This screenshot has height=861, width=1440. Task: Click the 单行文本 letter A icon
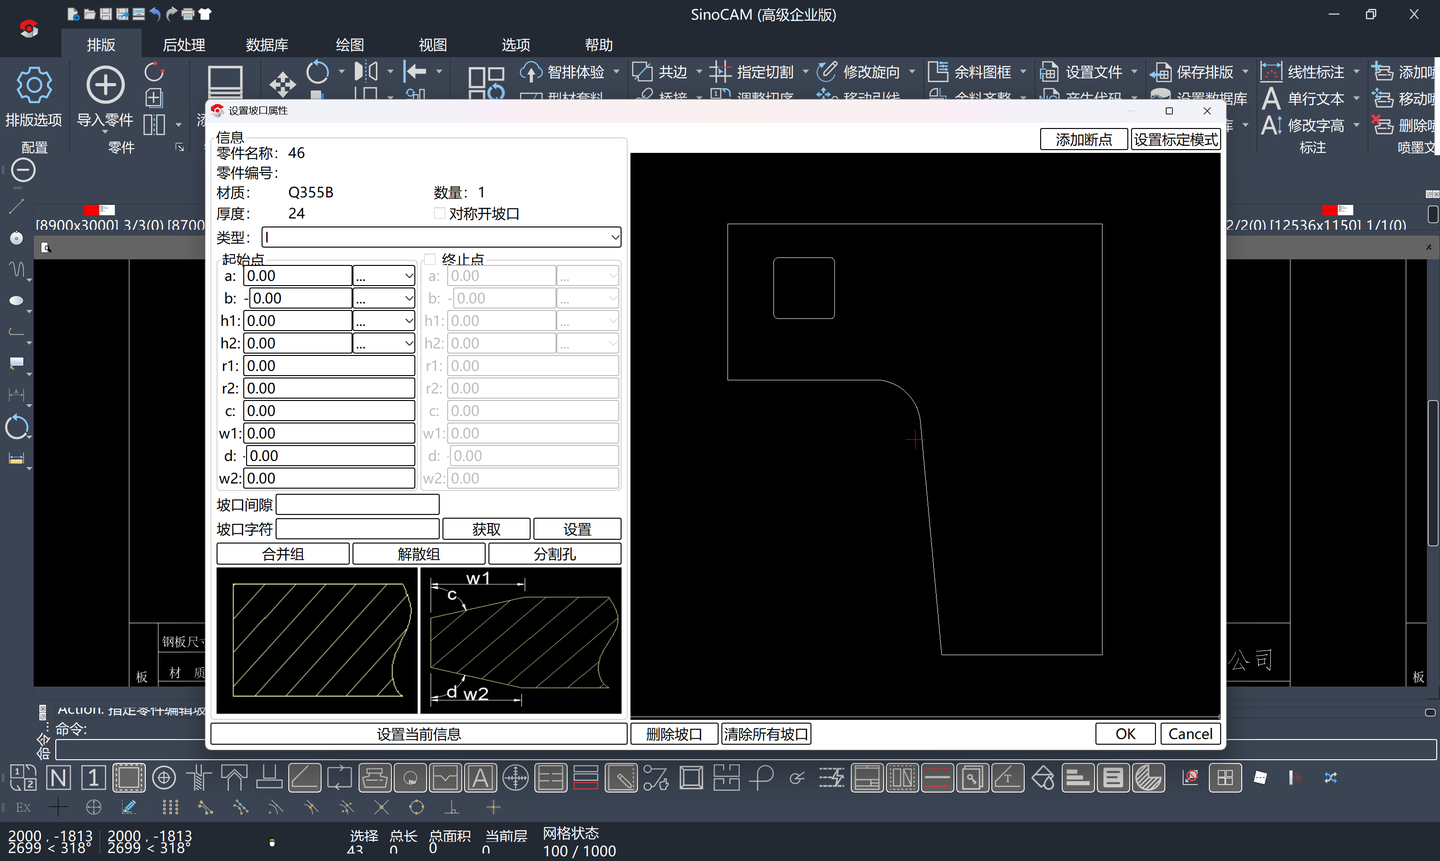tap(1271, 99)
